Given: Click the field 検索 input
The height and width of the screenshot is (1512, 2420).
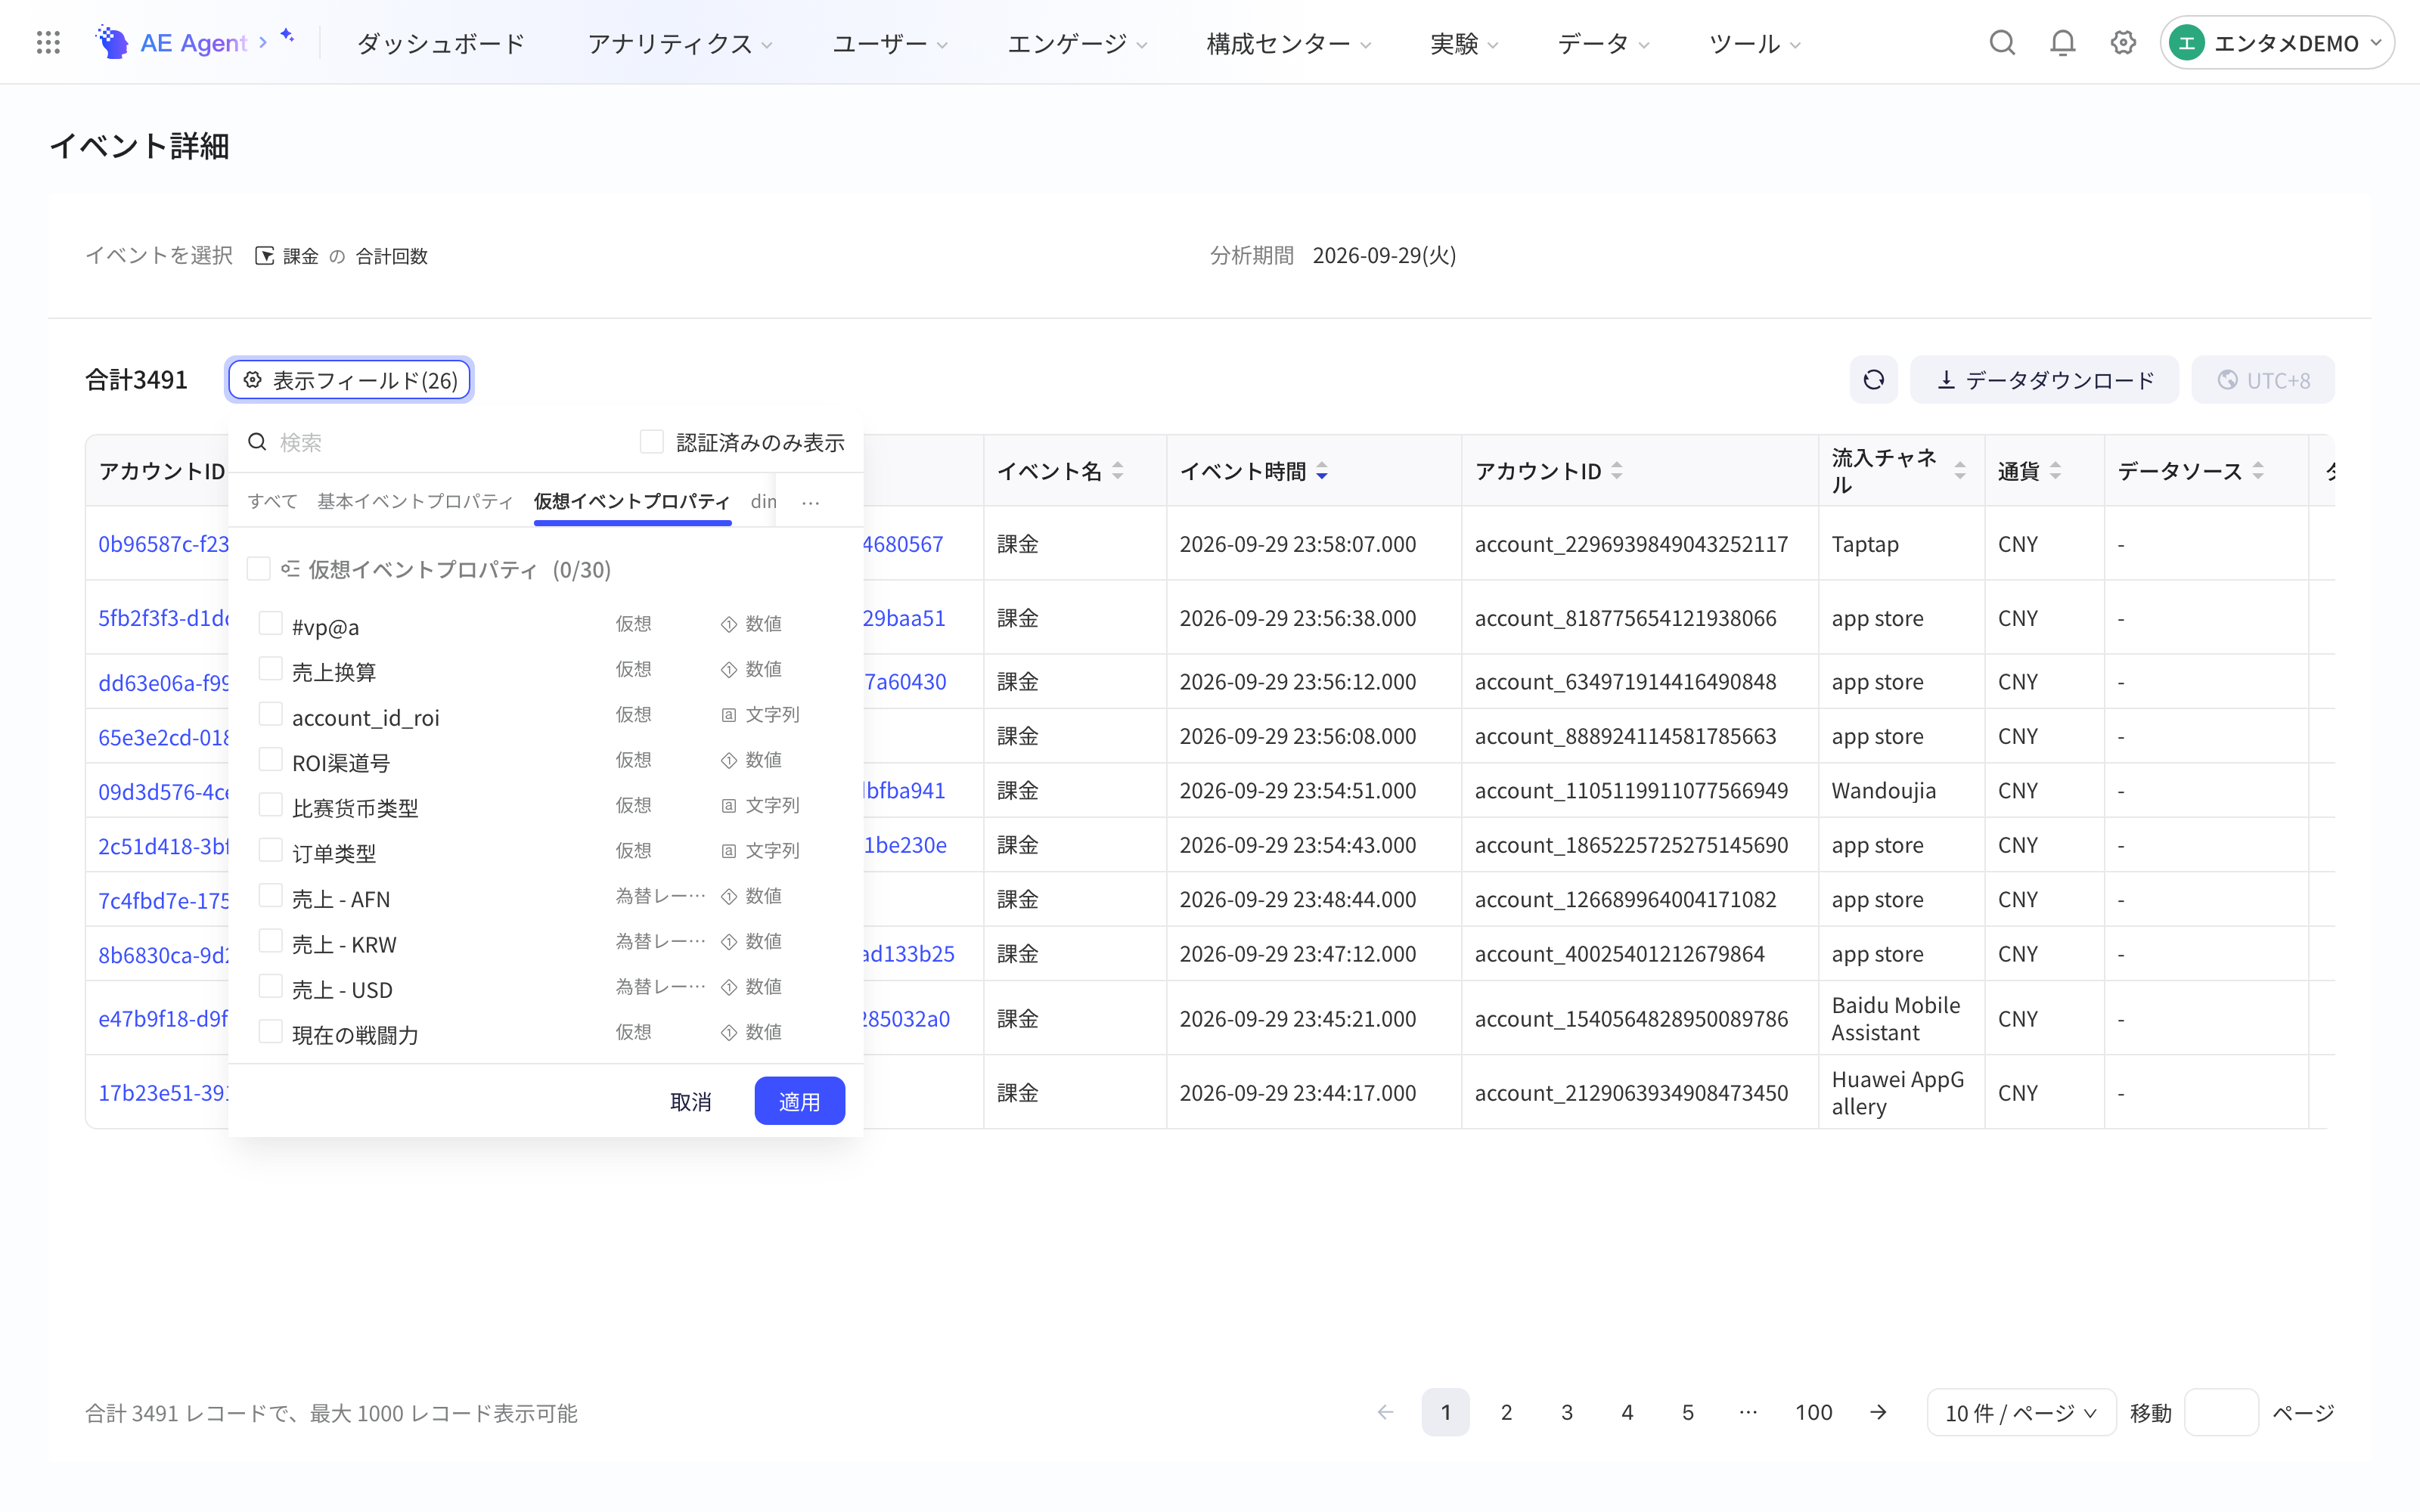Looking at the screenshot, I should (440, 442).
